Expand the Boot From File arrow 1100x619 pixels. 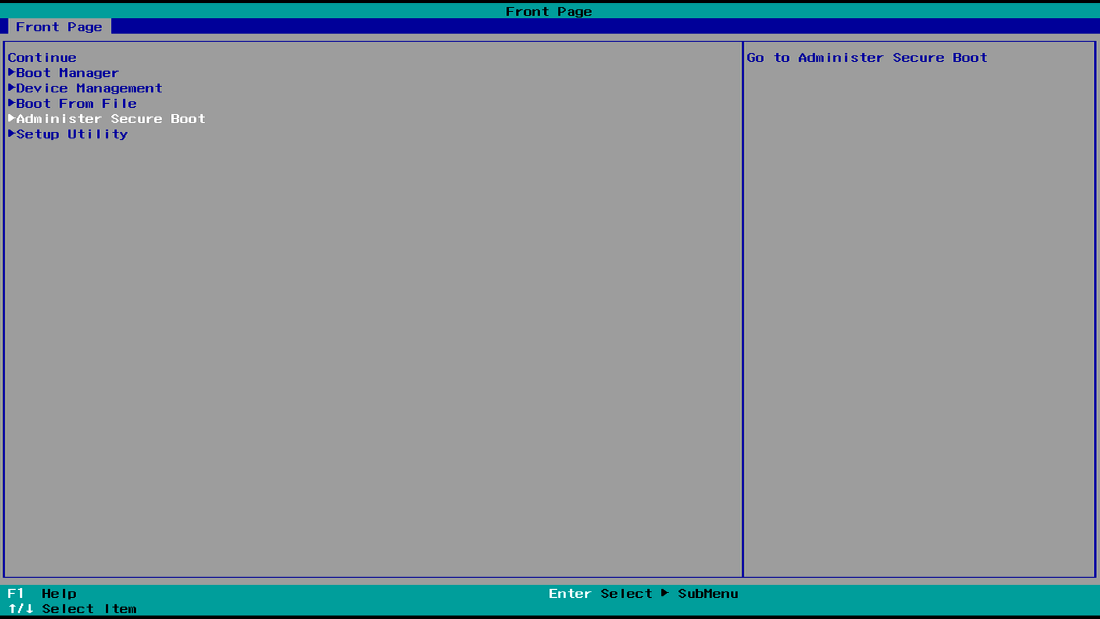[12, 103]
